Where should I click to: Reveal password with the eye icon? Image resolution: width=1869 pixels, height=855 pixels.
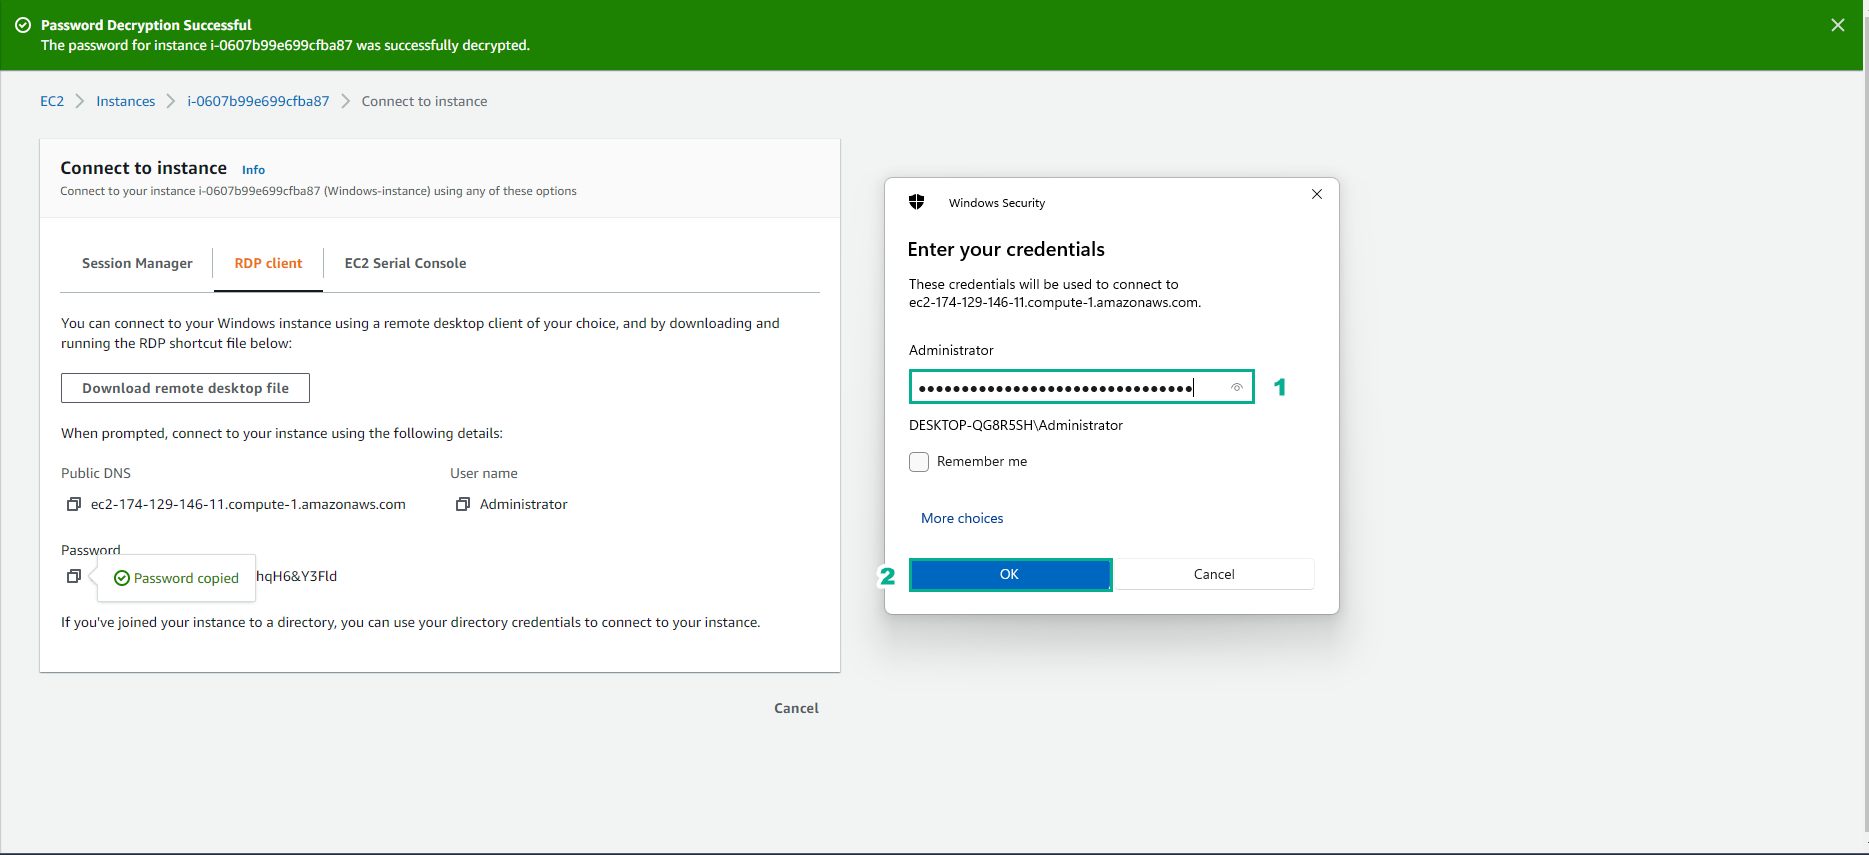1236,387
